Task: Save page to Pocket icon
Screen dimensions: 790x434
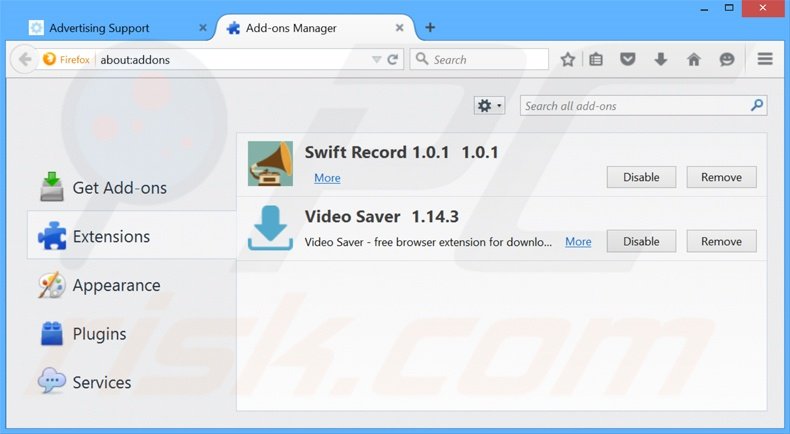Action: tap(627, 59)
